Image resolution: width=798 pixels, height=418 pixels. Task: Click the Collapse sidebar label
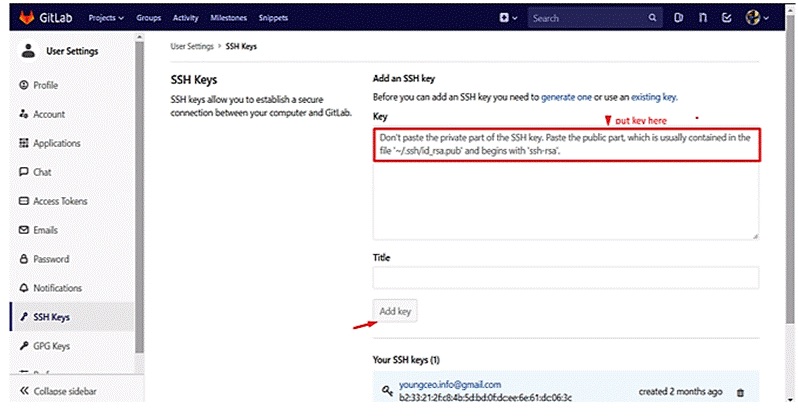(65, 391)
